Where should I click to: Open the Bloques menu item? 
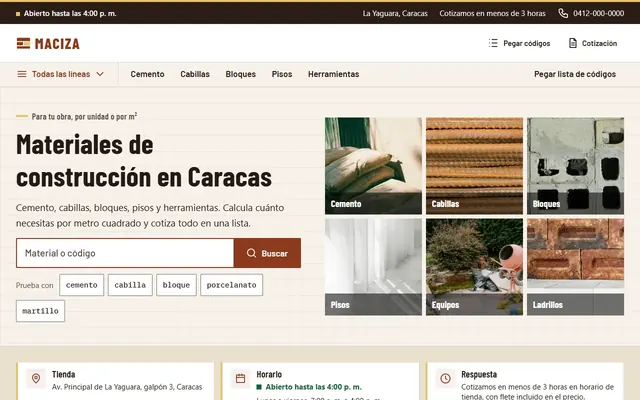(241, 74)
